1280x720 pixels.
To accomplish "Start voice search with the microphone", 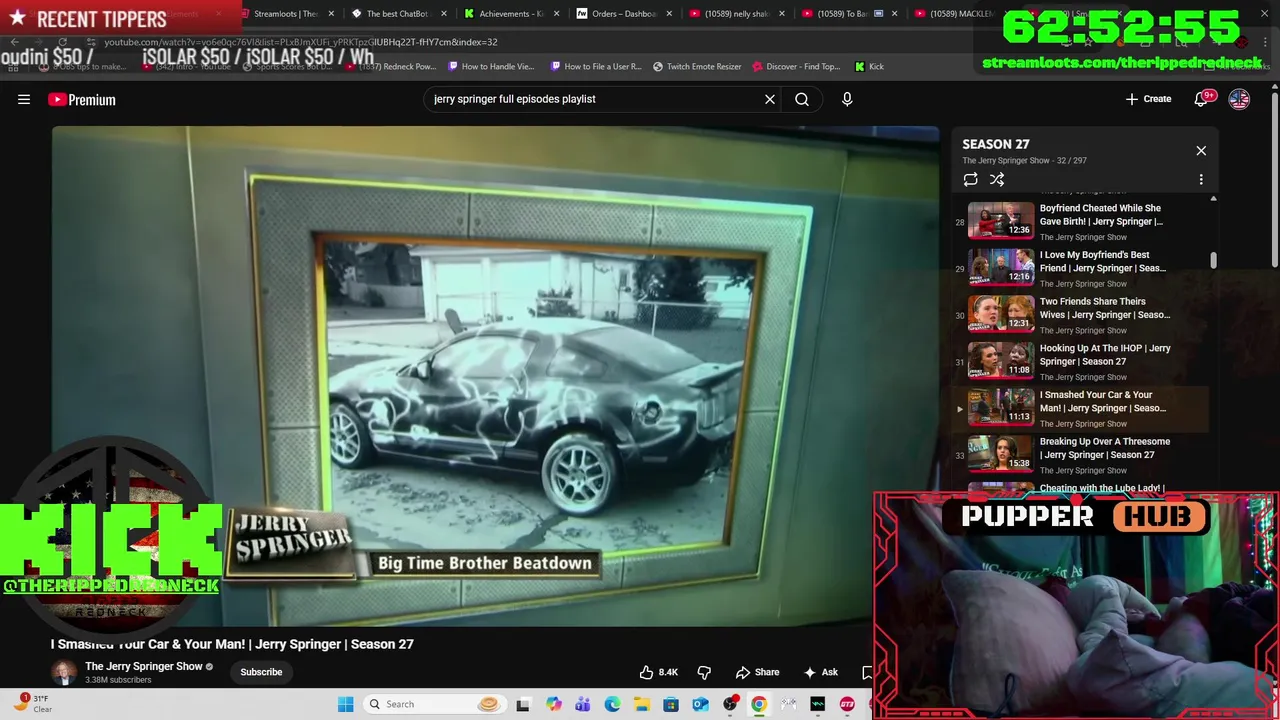I will [x=847, y=99].
